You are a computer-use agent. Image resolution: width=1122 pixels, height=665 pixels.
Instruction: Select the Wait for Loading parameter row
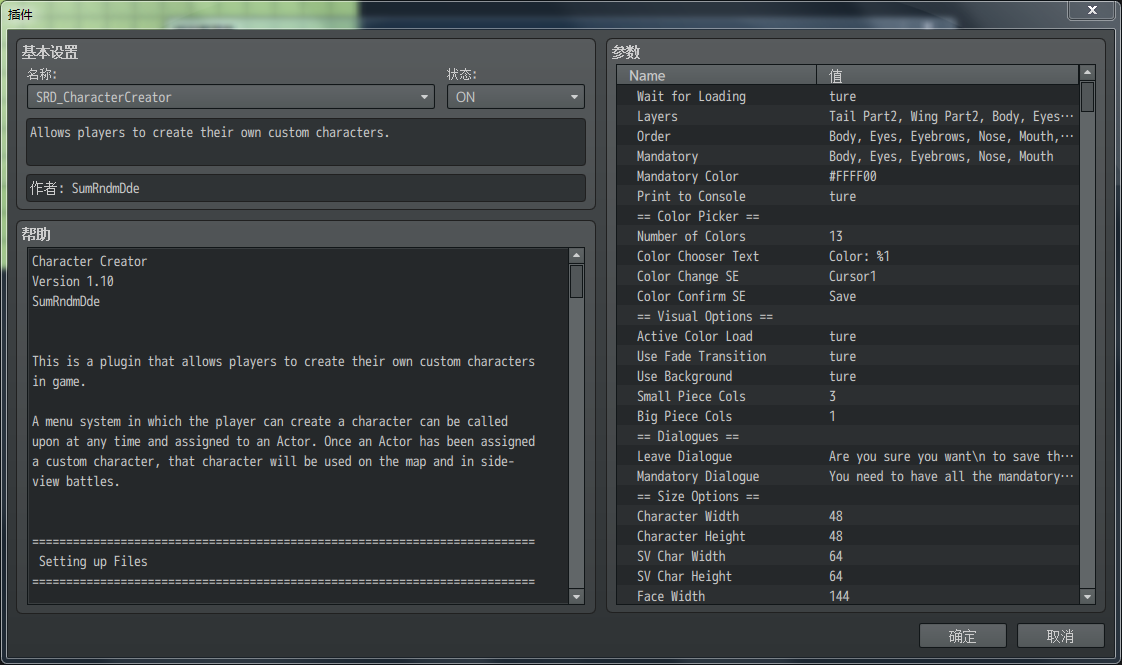point(848,96)
